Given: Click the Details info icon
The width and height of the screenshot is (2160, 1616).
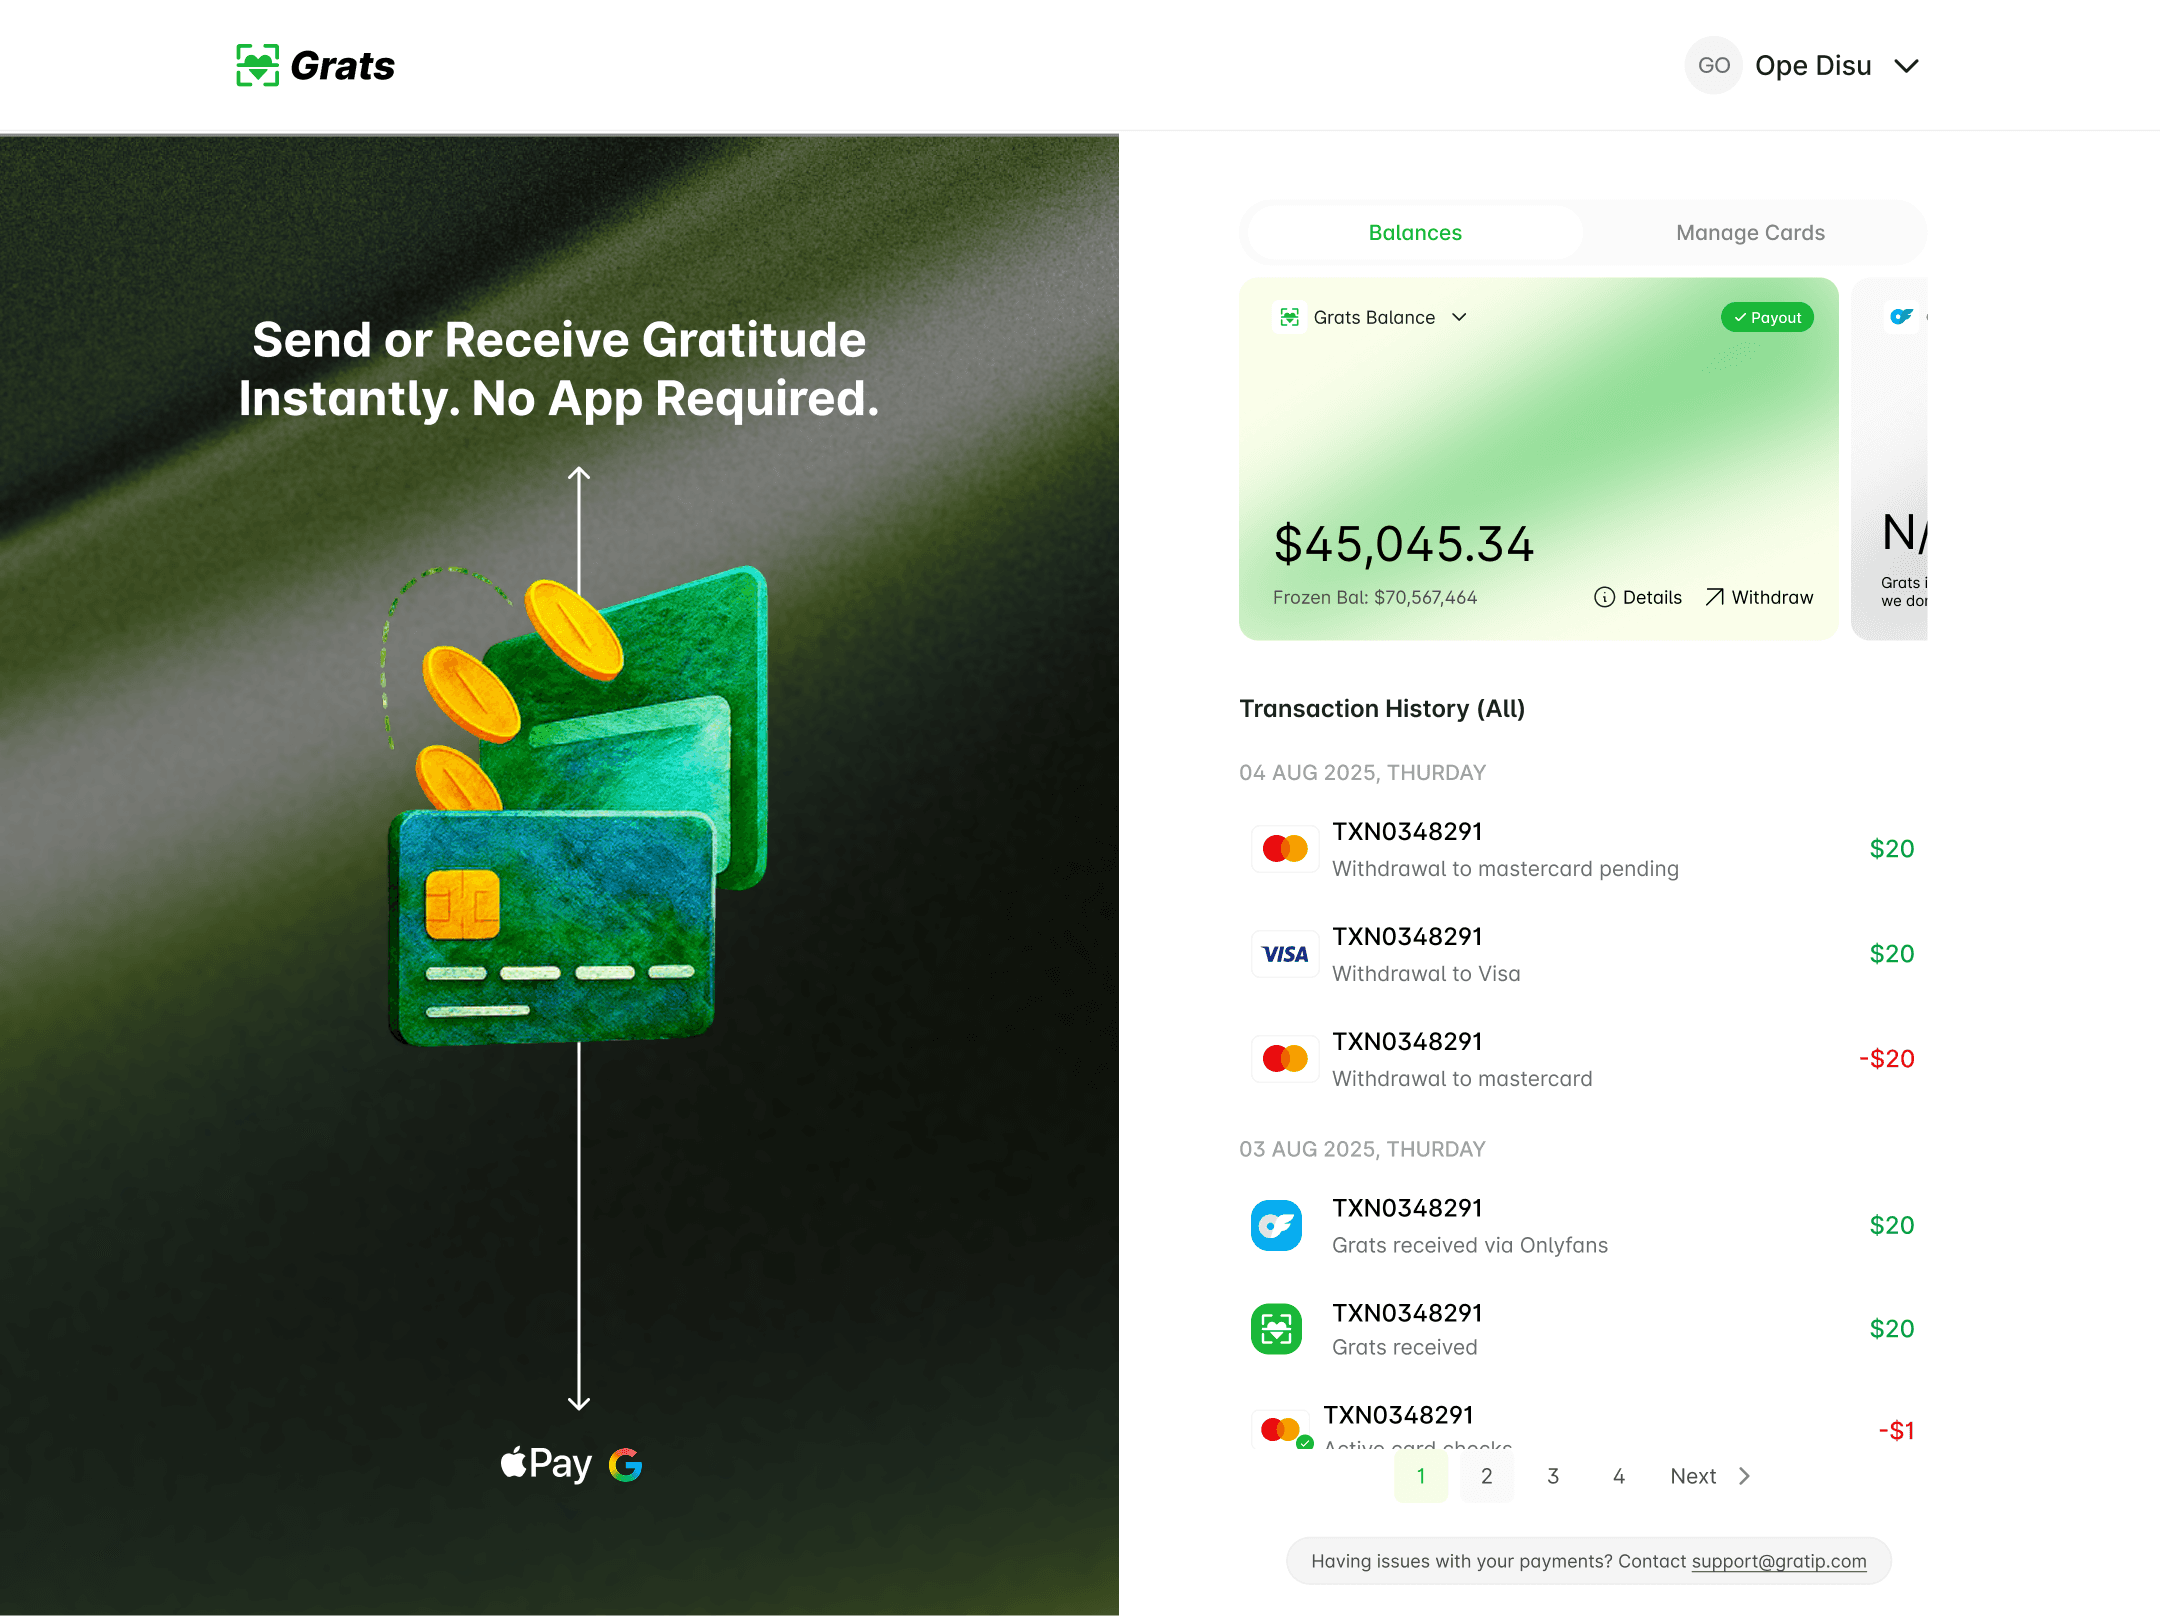Looking at the screenshot, I should (x=1604, y=597).
